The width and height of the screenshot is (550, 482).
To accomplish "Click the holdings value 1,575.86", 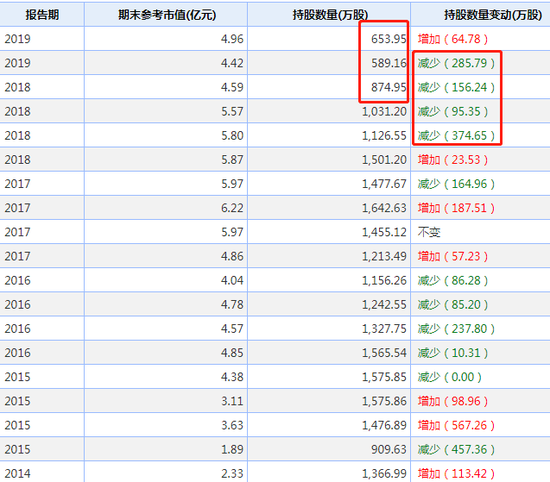I will pyautogui.click(x=384, y=401).
